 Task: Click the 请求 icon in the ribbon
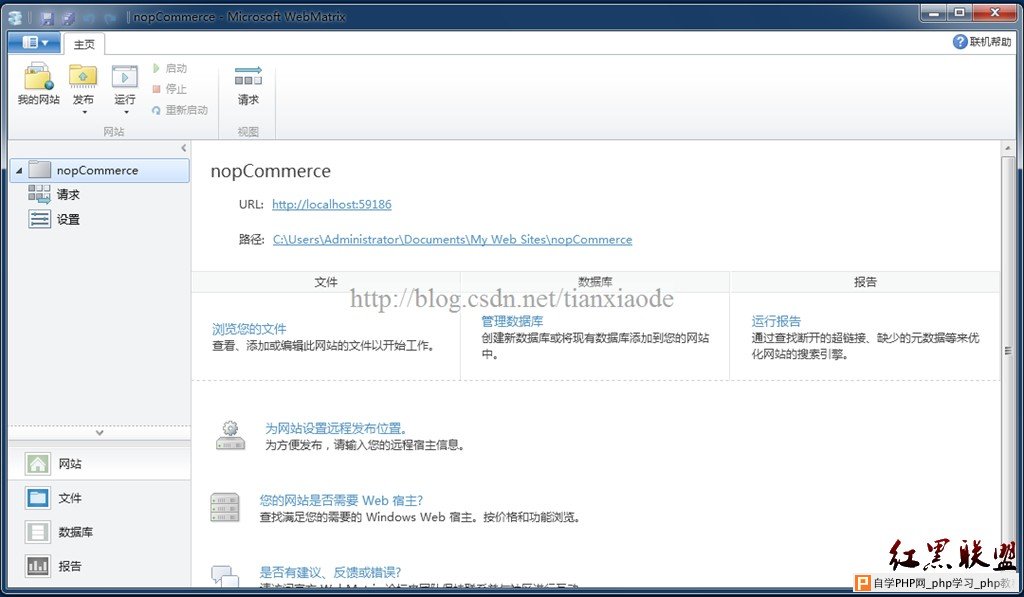[x=248, y=76]
